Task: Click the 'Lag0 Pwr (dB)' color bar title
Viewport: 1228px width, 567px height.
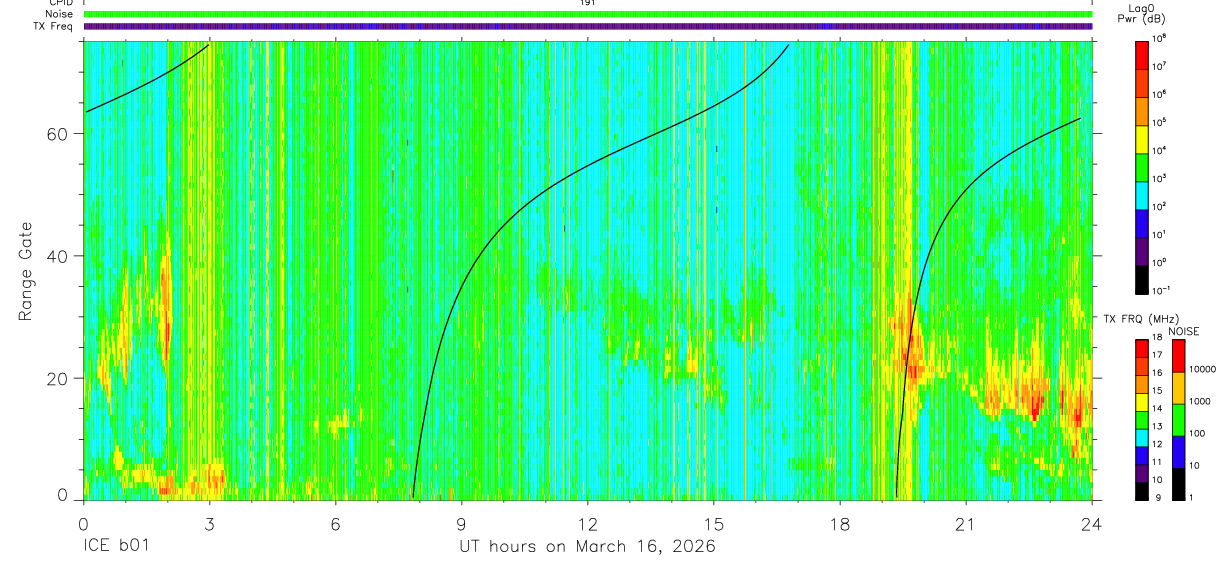Action: coord(1143,14)
